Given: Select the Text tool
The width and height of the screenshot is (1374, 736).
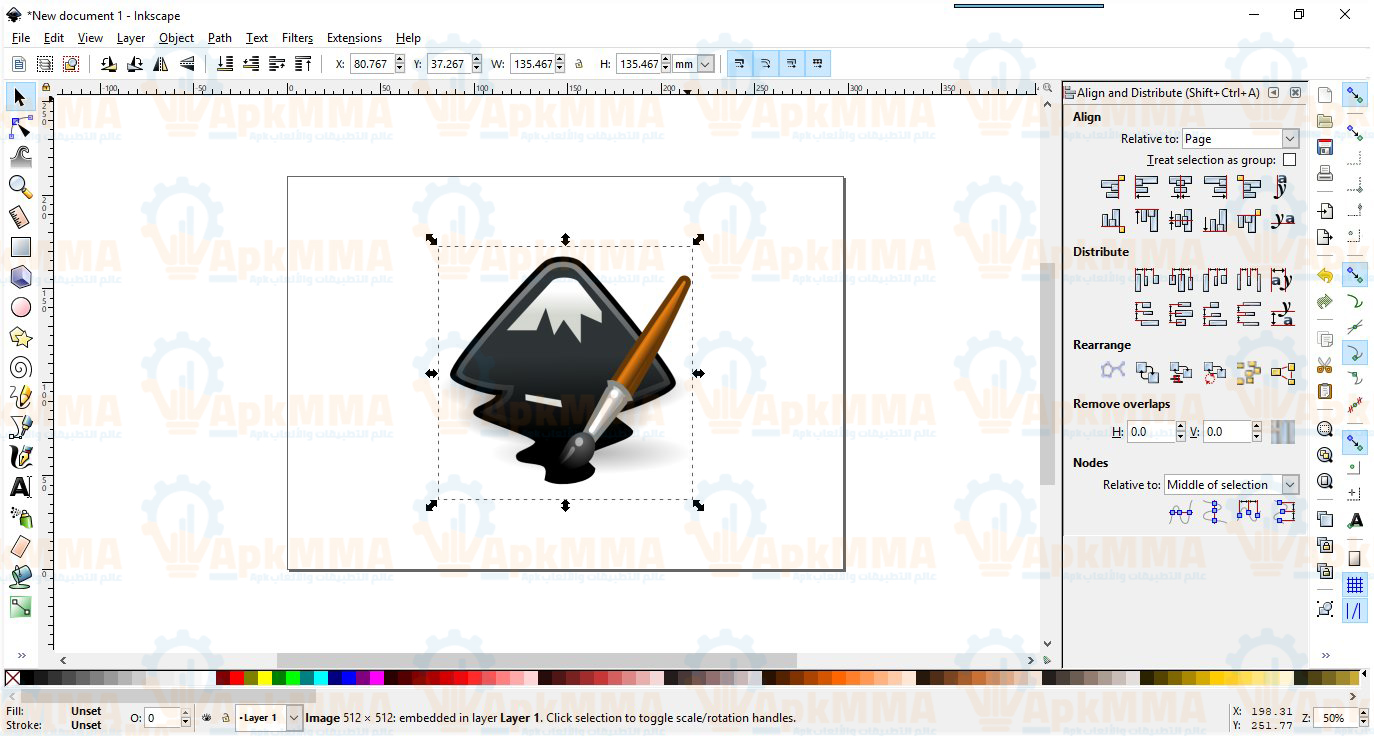Looking at the screenshot, I should click(20, 487).
